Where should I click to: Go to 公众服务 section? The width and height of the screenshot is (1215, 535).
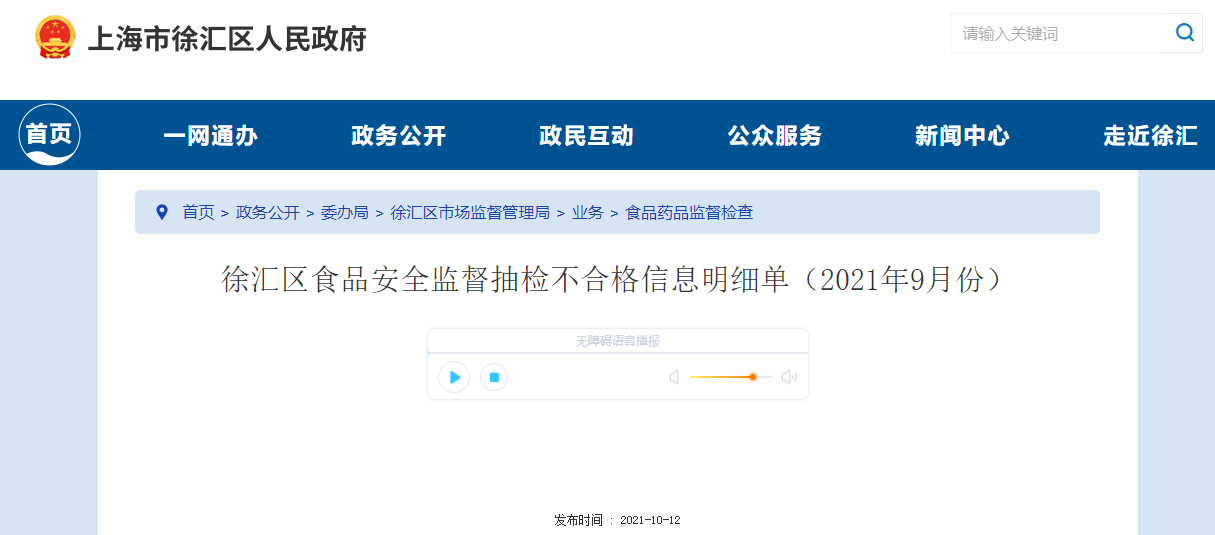[x=774, y=136]
